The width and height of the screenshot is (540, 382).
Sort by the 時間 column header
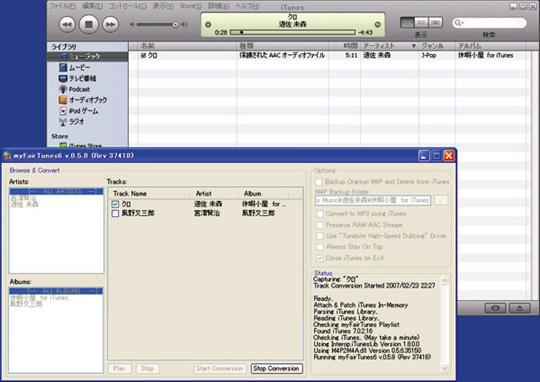[x=344, y=46]
